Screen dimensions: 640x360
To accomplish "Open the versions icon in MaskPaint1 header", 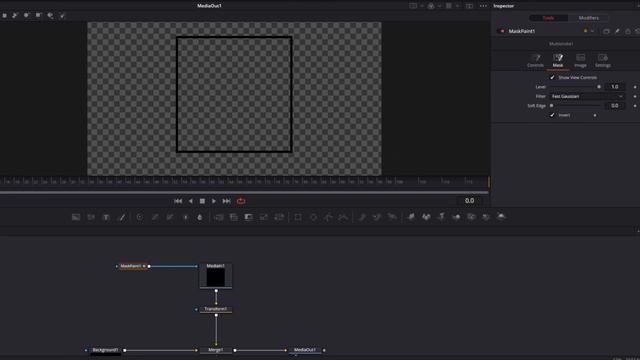I will tap(606, 31).
